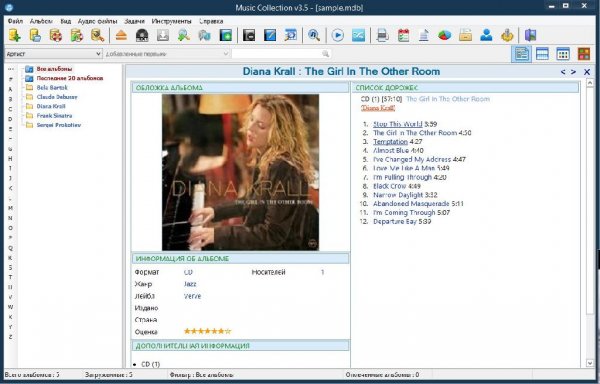This screenshot has height=384, width=600.
Task: Click scroll up arrow of details scrollbar
Action: pyautogui.click(x=590, y=83)
